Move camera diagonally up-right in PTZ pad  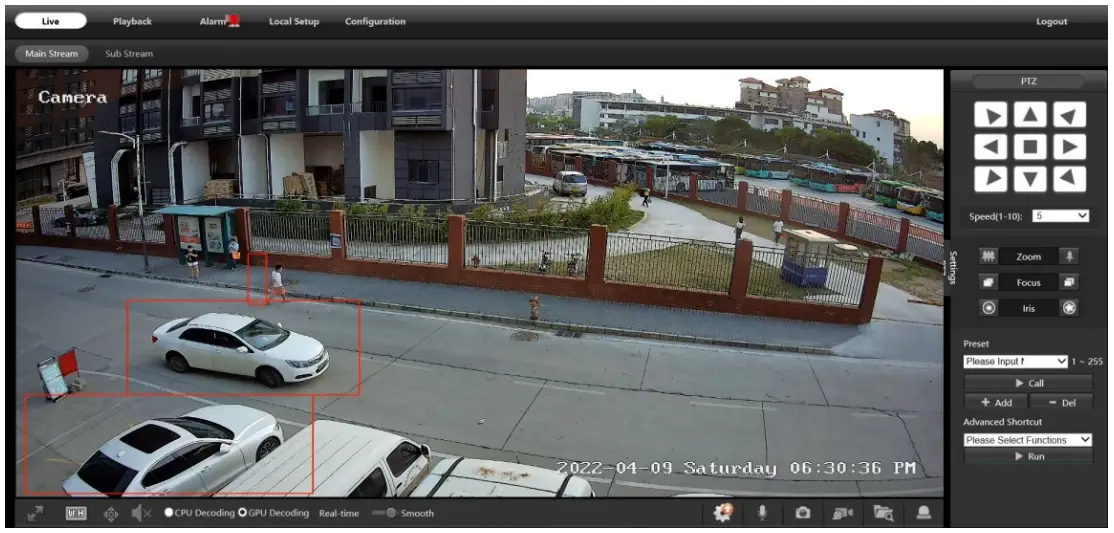click(1069, 114)
